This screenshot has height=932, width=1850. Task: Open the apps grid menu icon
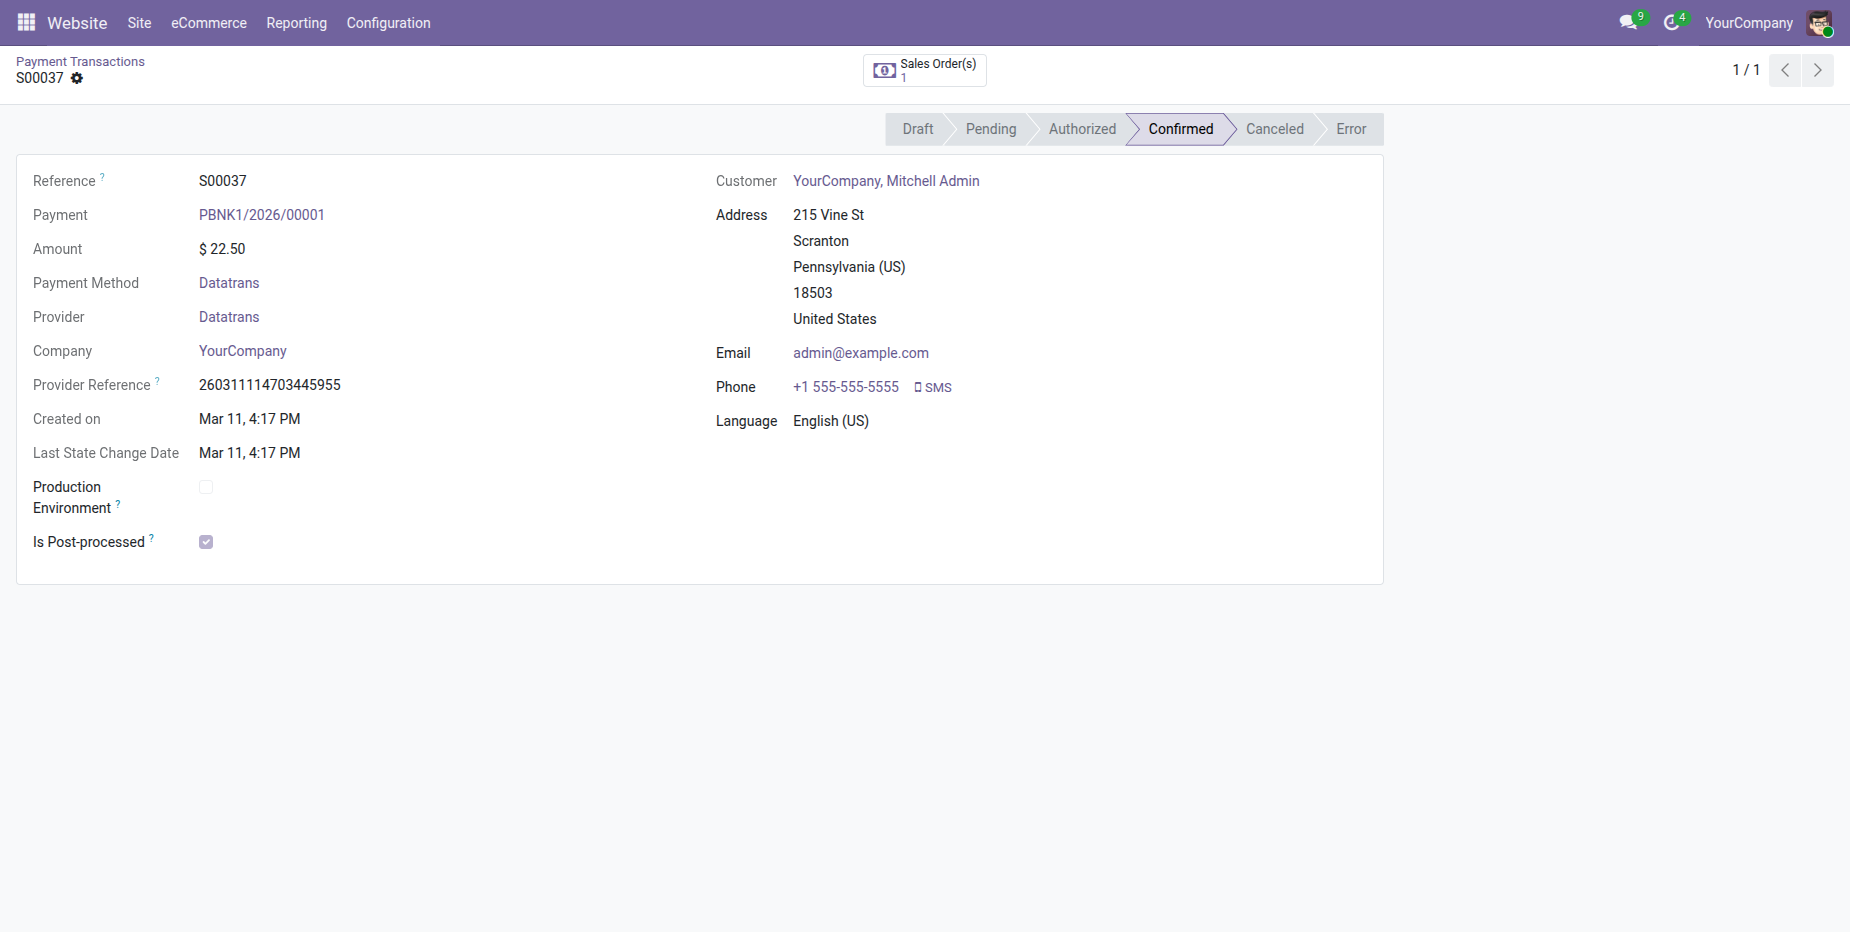pyautogui.click(x=27, y=22)
